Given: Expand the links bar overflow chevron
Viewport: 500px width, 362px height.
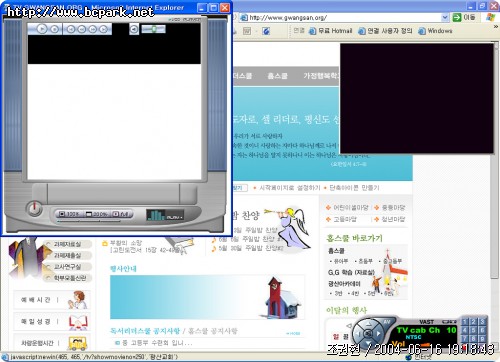Looking at the screenshot, I should [495, 26].
